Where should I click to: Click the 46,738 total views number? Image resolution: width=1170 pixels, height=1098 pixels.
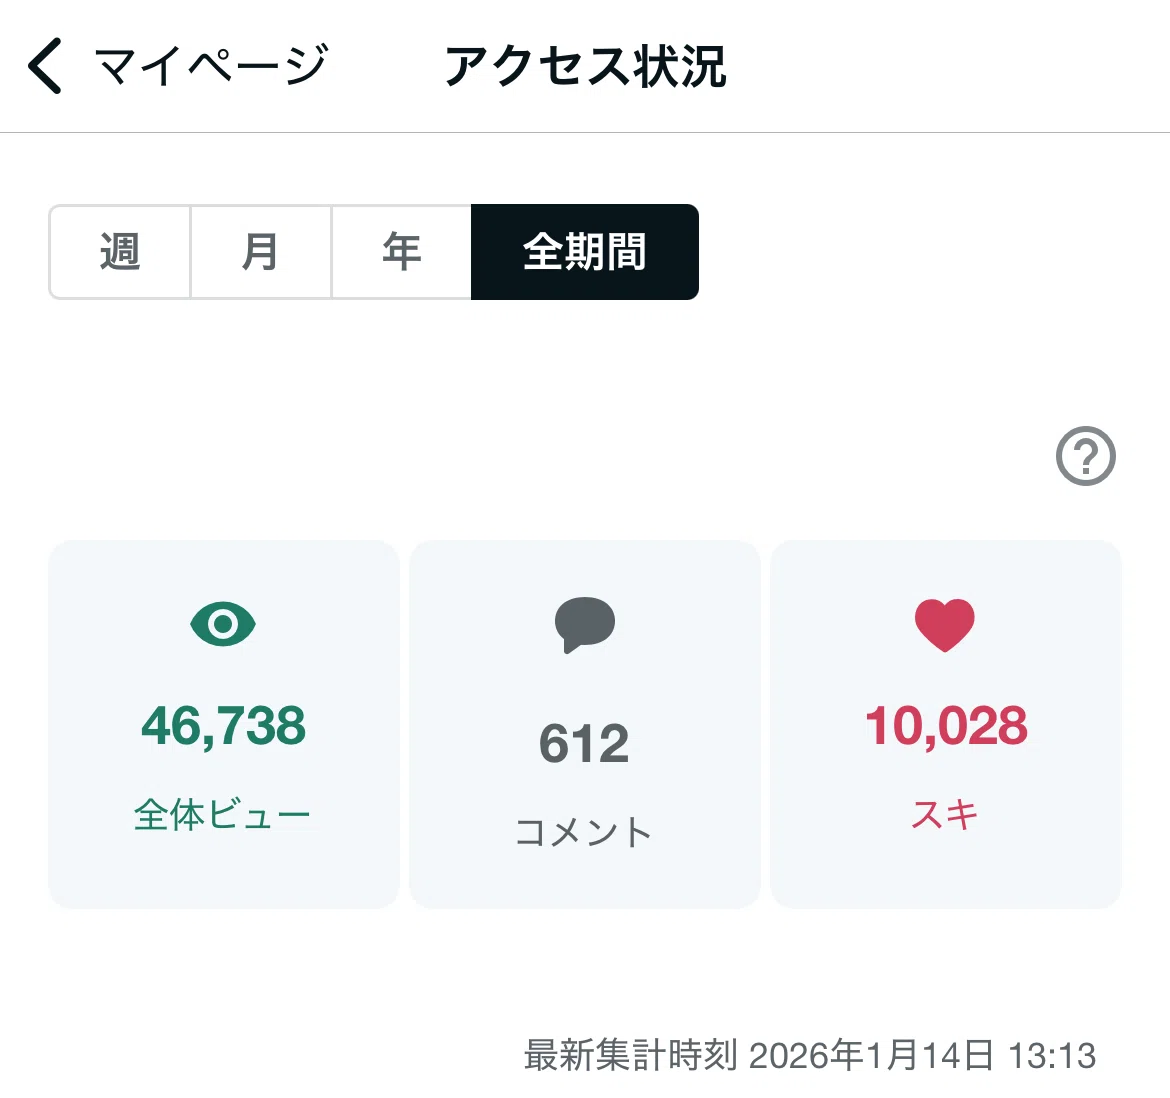223,726
